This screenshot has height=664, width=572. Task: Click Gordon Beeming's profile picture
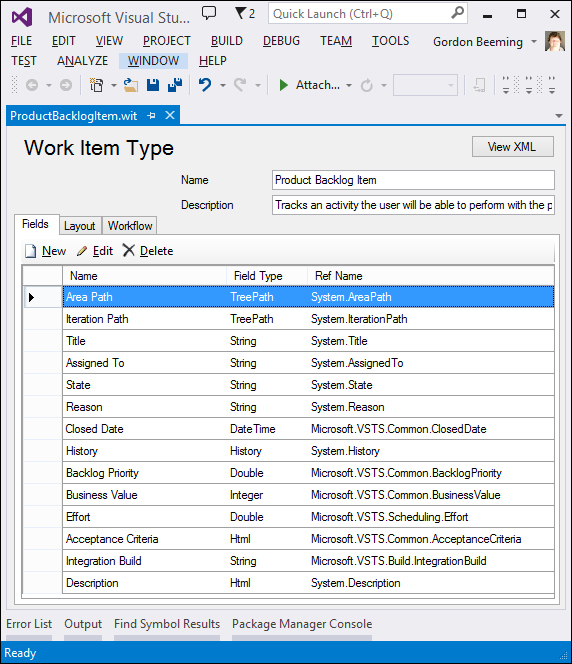(555, 41)
